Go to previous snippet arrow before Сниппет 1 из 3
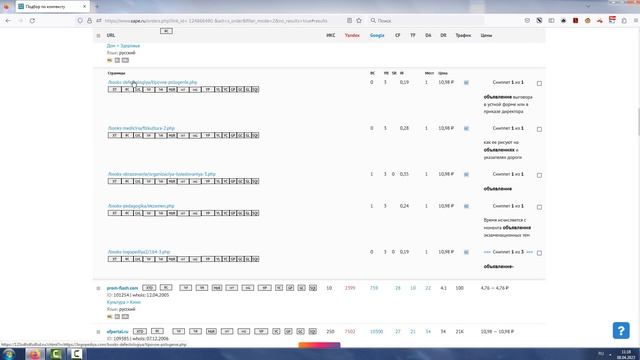This screenshot has width=640, height=360. coord(487,252)
